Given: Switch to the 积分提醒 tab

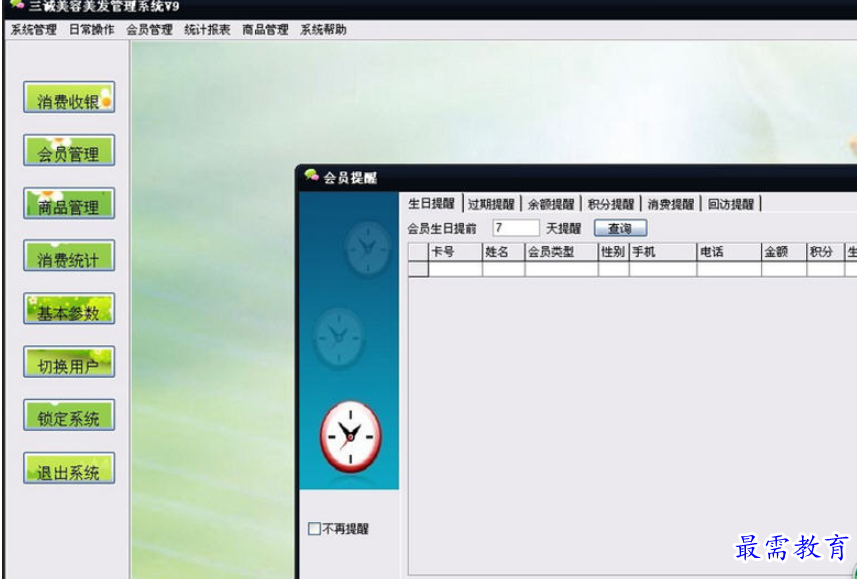Looking at the screenshot, I should (x=611, y=204).
